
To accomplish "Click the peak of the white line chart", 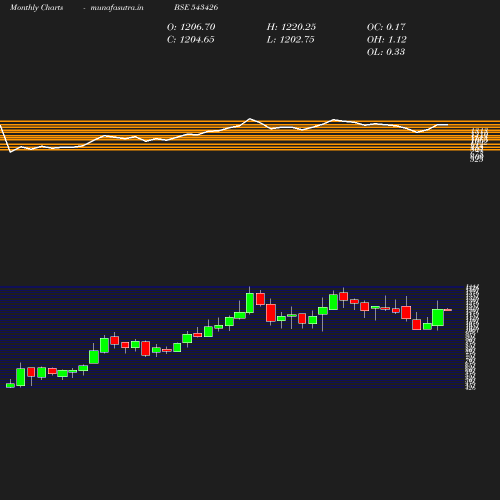I will click(250, 119).
